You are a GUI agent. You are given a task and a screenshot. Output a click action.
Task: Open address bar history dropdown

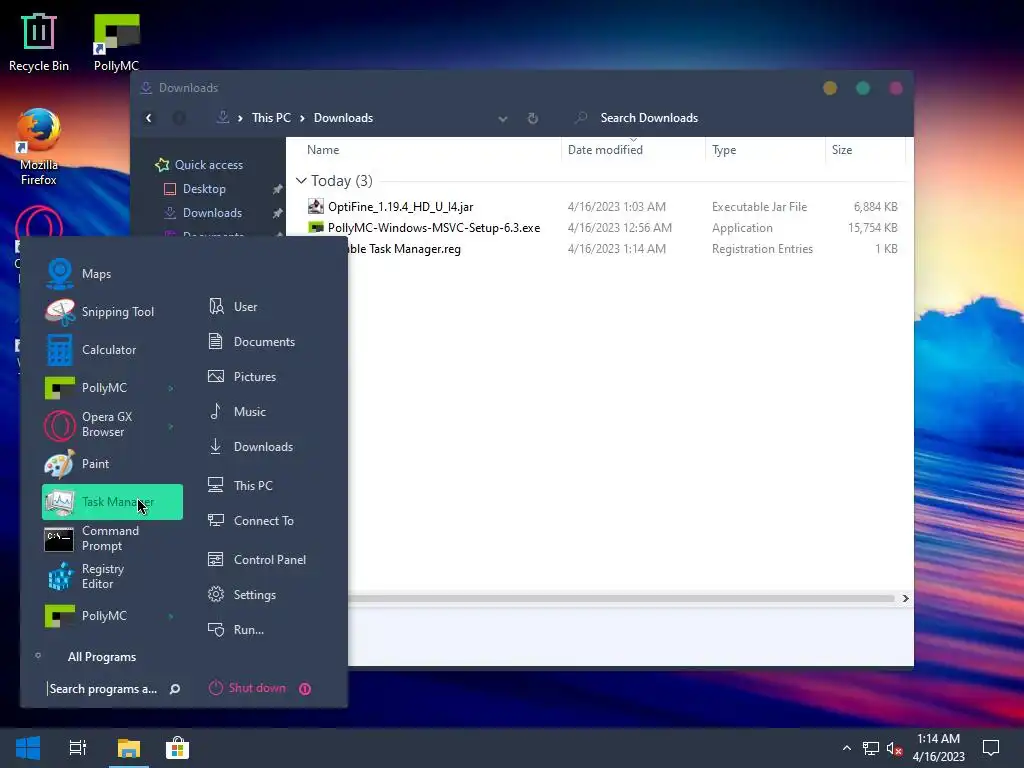pos(503,119)
